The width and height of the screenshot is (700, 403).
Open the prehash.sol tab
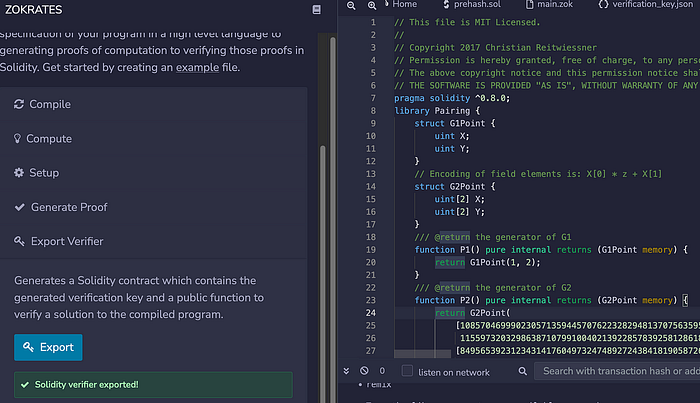coord(472,4)
